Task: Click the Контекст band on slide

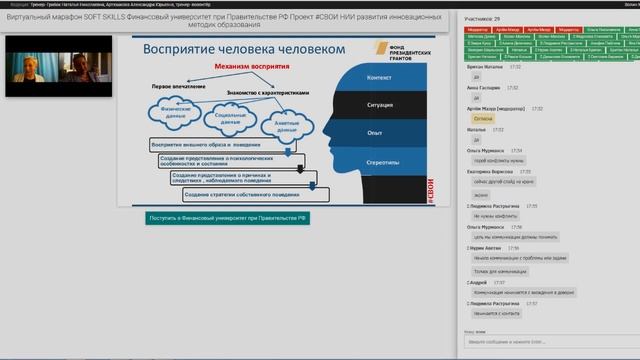Action: tap(380, 78)
